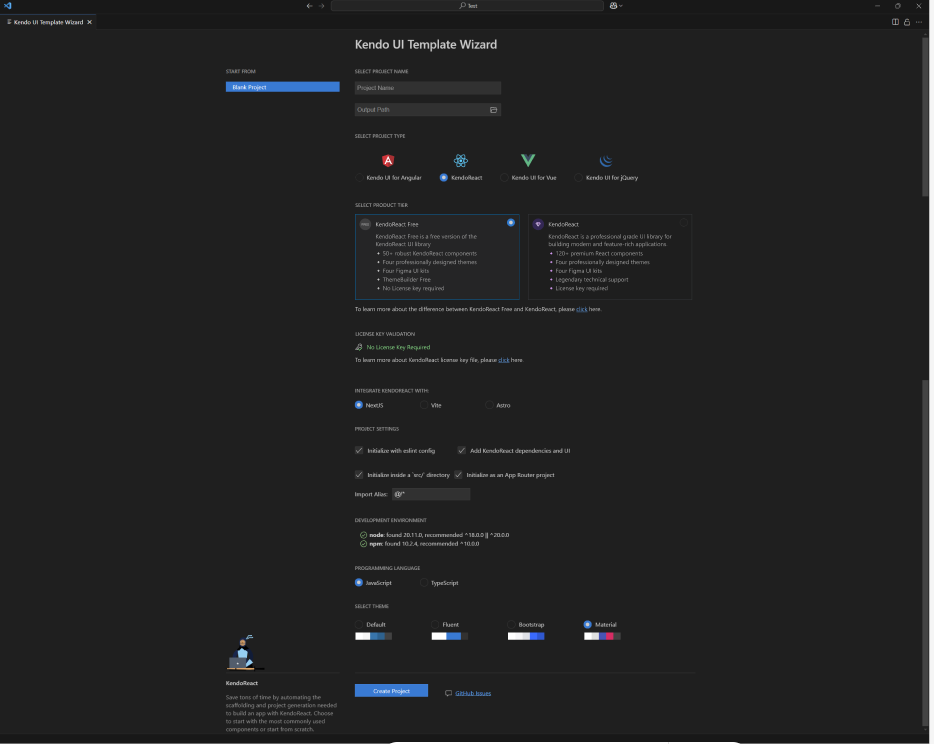Click the Fluent theme color swatch strip
Image resolution: width=934 pixels, height=744 pixels.
point(449,634)
